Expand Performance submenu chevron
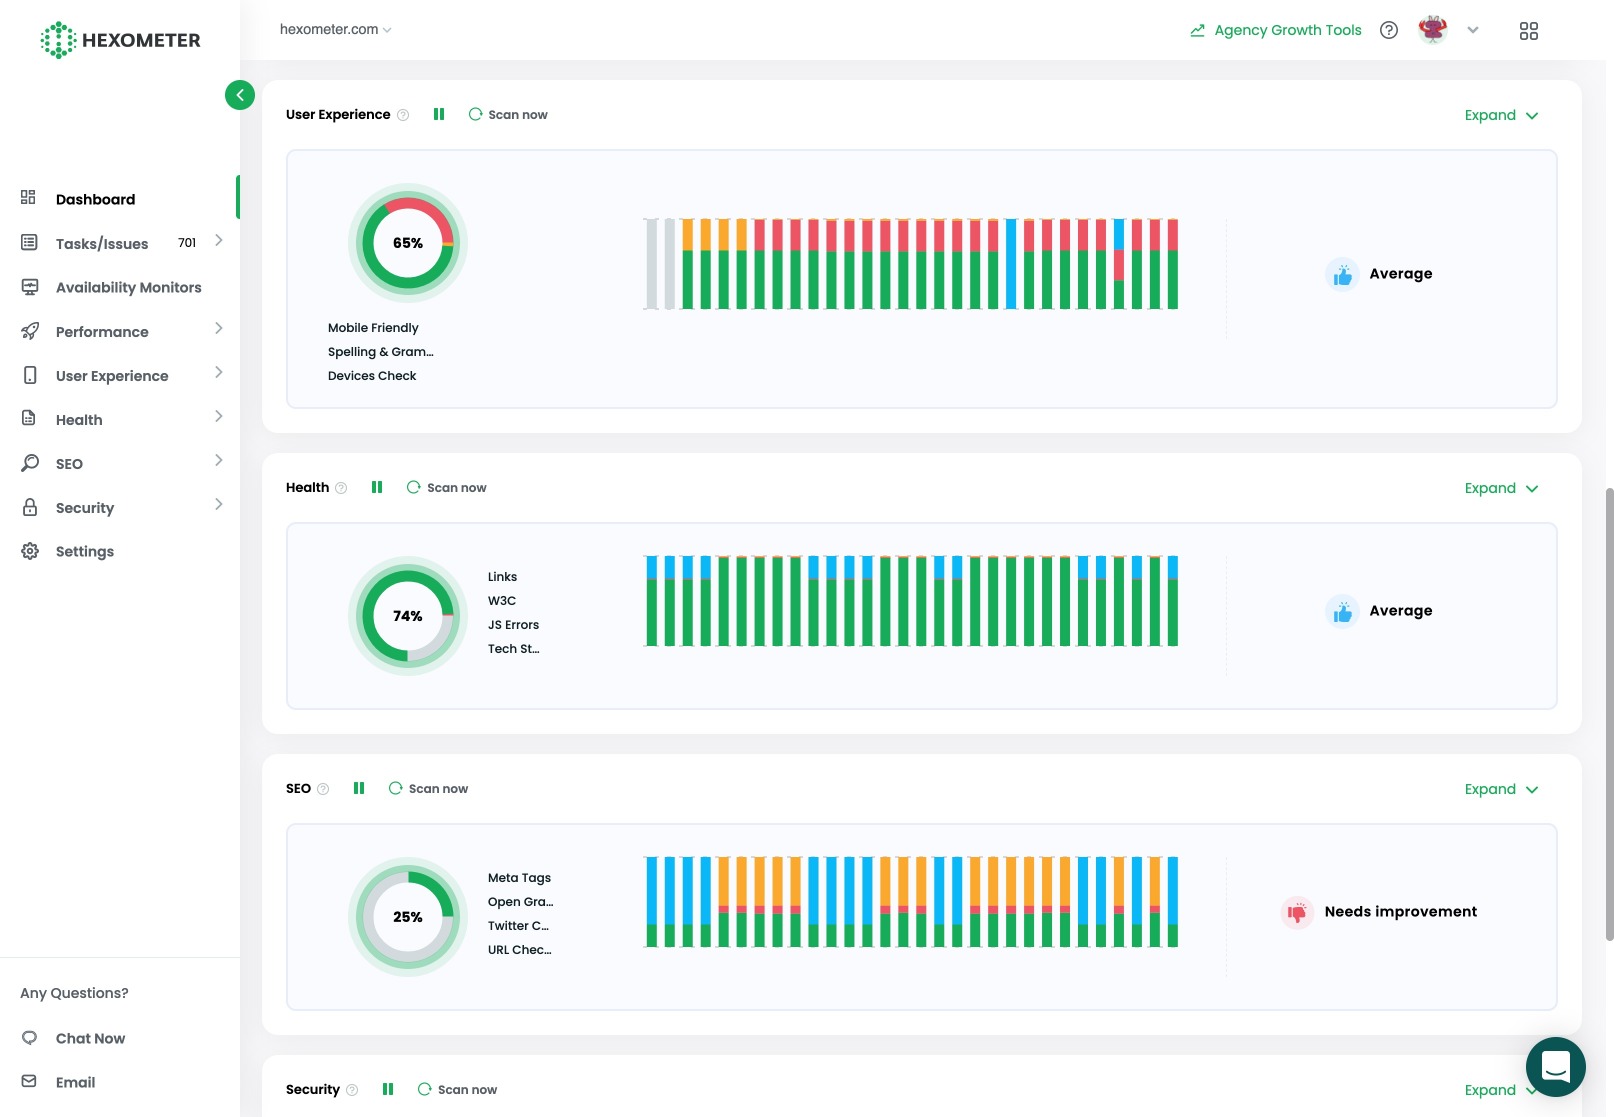1614x1117 pixels. tap(218, 329)
